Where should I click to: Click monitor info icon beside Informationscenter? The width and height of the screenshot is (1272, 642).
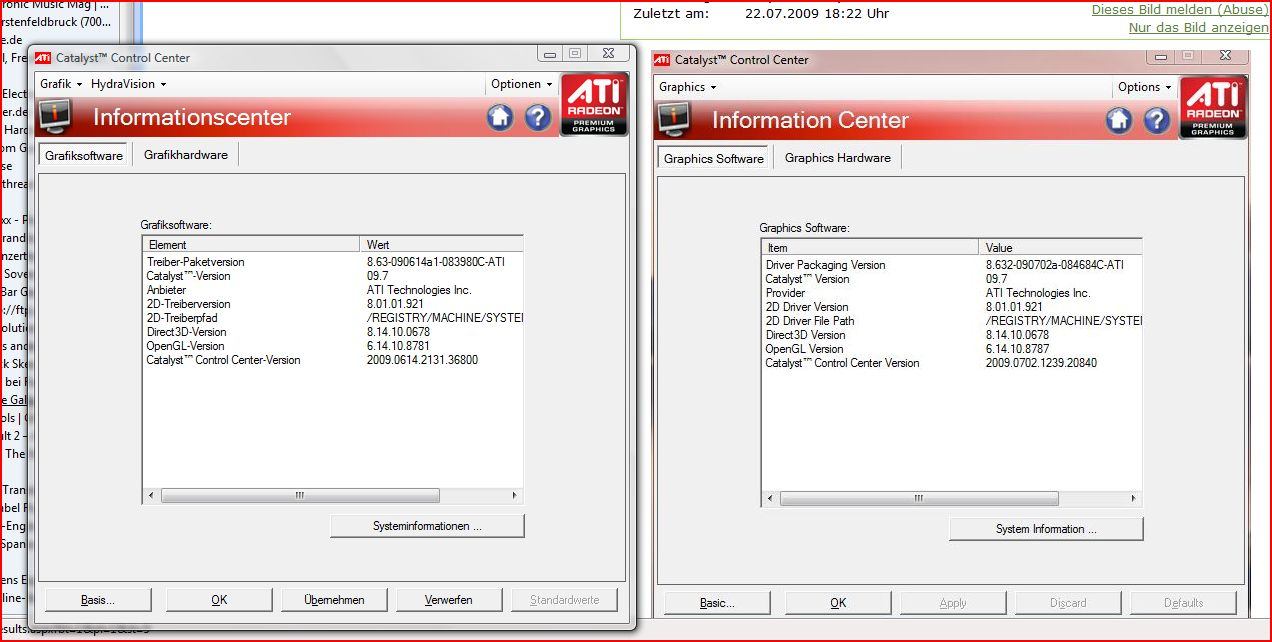coord(55,117)
